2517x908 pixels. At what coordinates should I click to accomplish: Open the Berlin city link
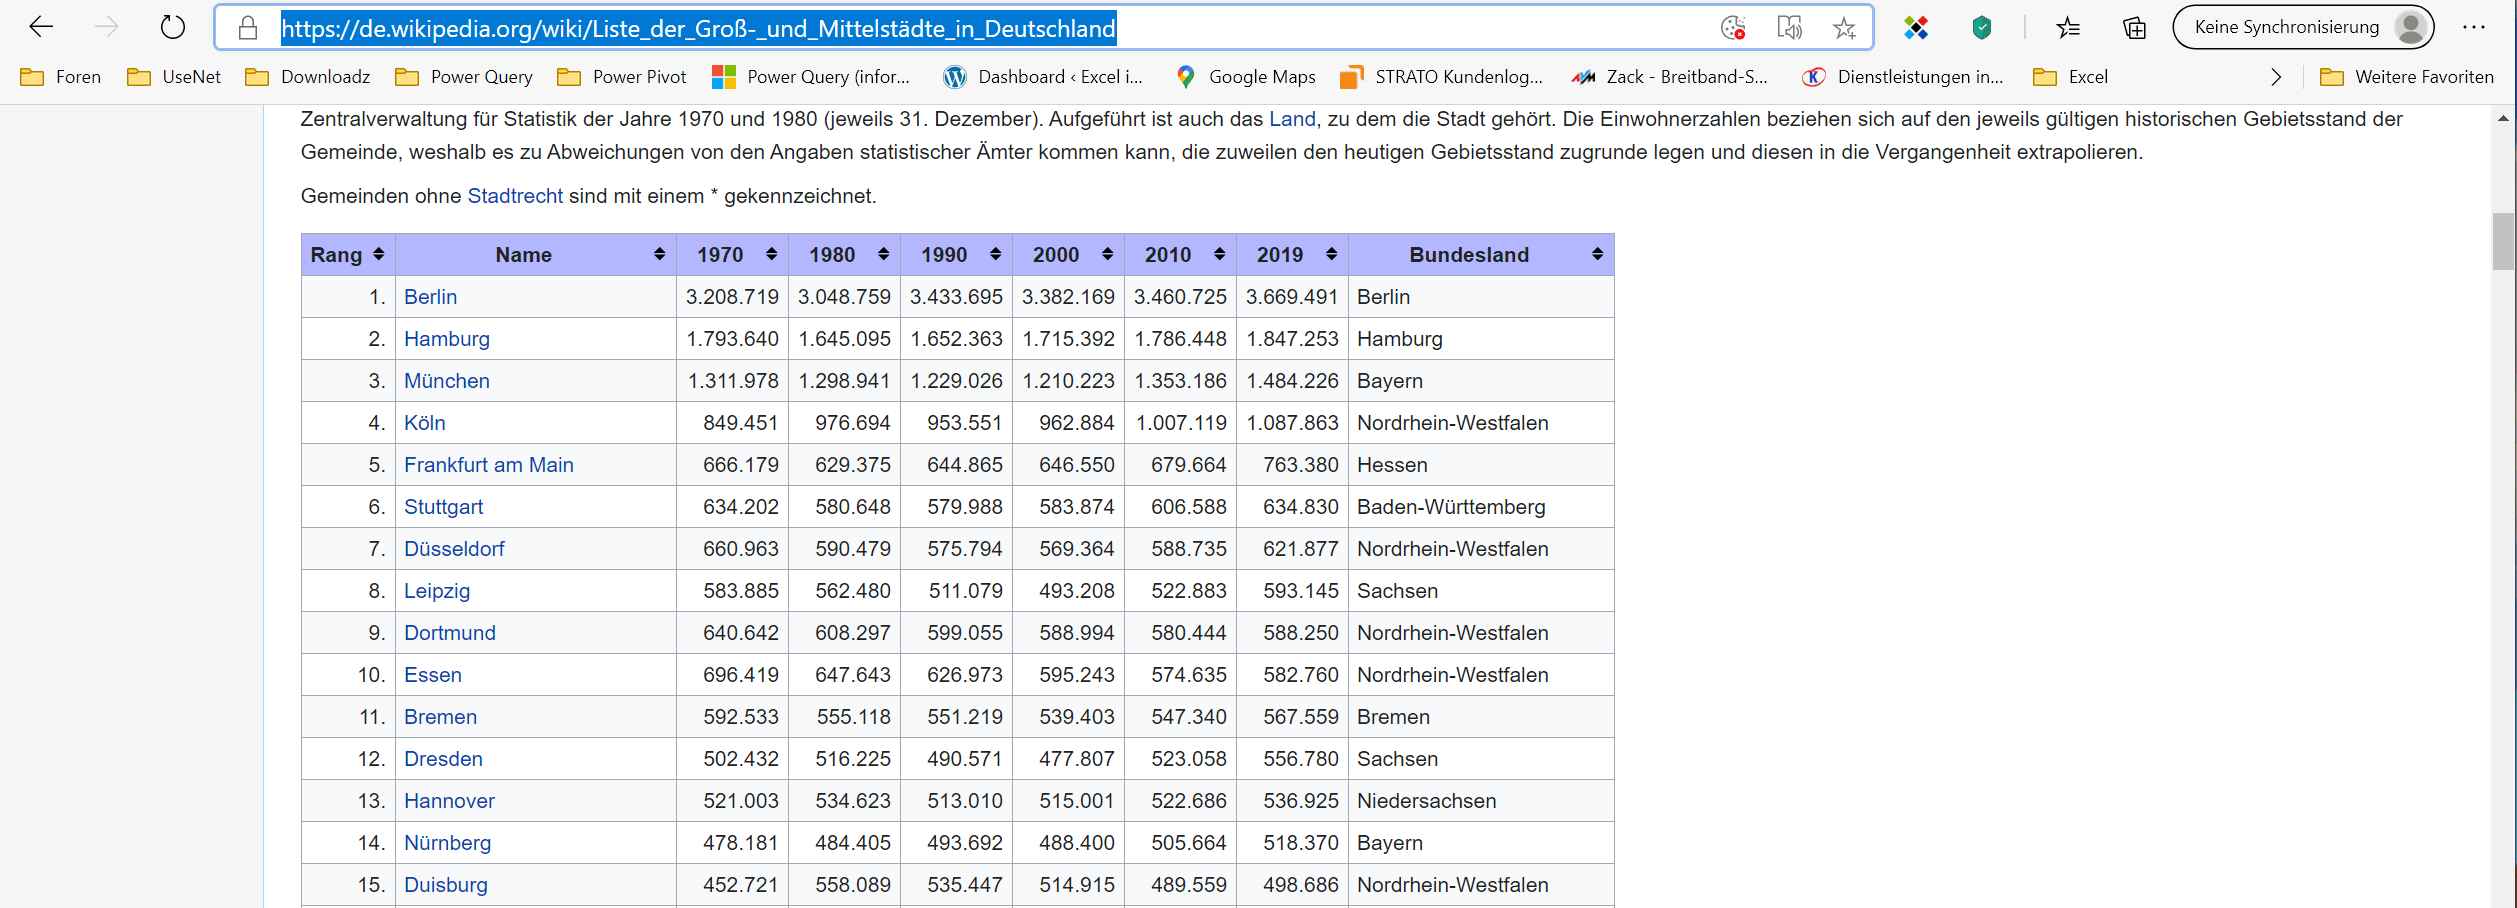click(x=430, y=297)
